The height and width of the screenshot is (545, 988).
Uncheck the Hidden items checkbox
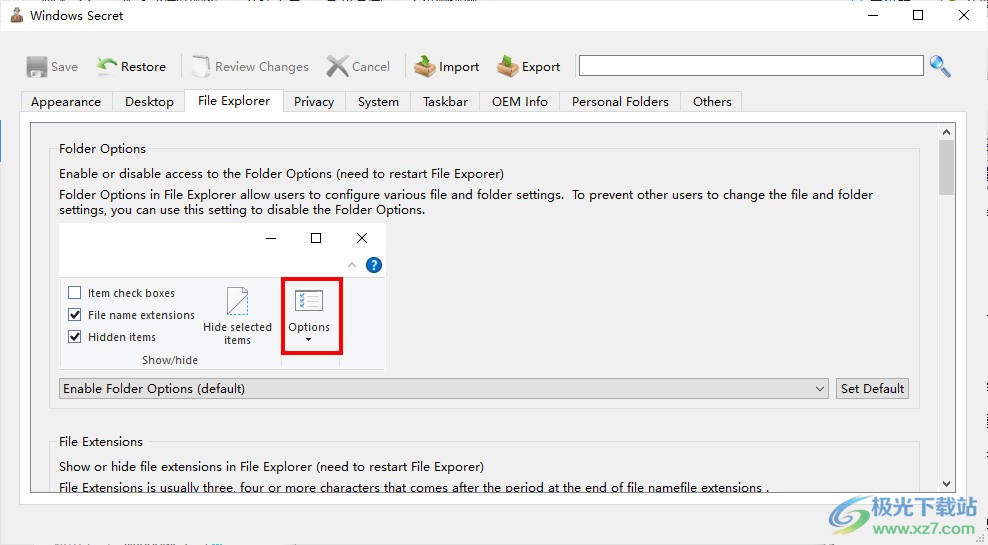(x=75, y=337)
